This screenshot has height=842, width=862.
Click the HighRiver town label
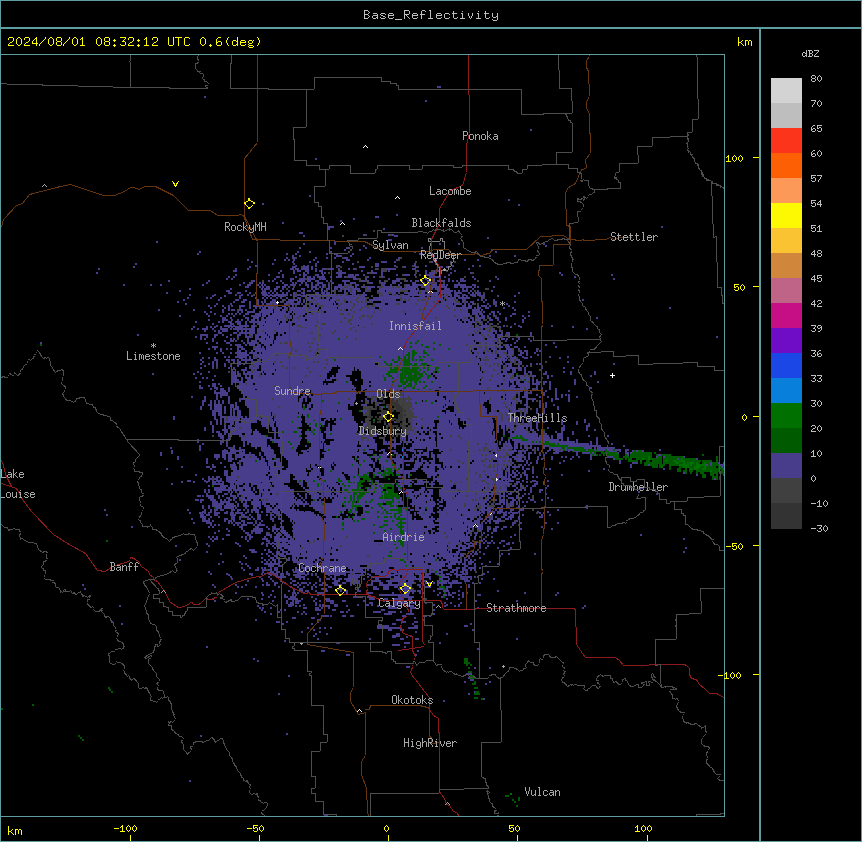(x=430, y=743)
